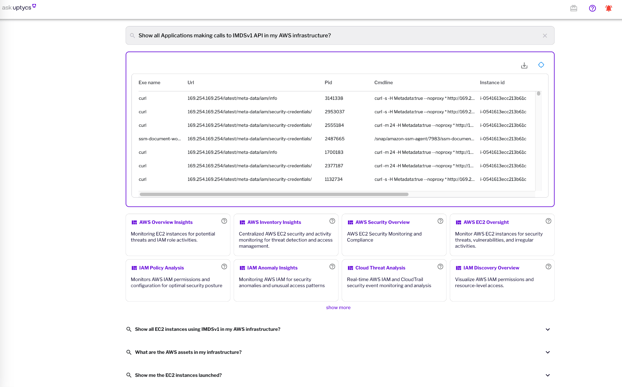The image size is (622, 387).
Task: Expand 'Show me the EC2 instances launched' question
Action: (x=548, y=376)
